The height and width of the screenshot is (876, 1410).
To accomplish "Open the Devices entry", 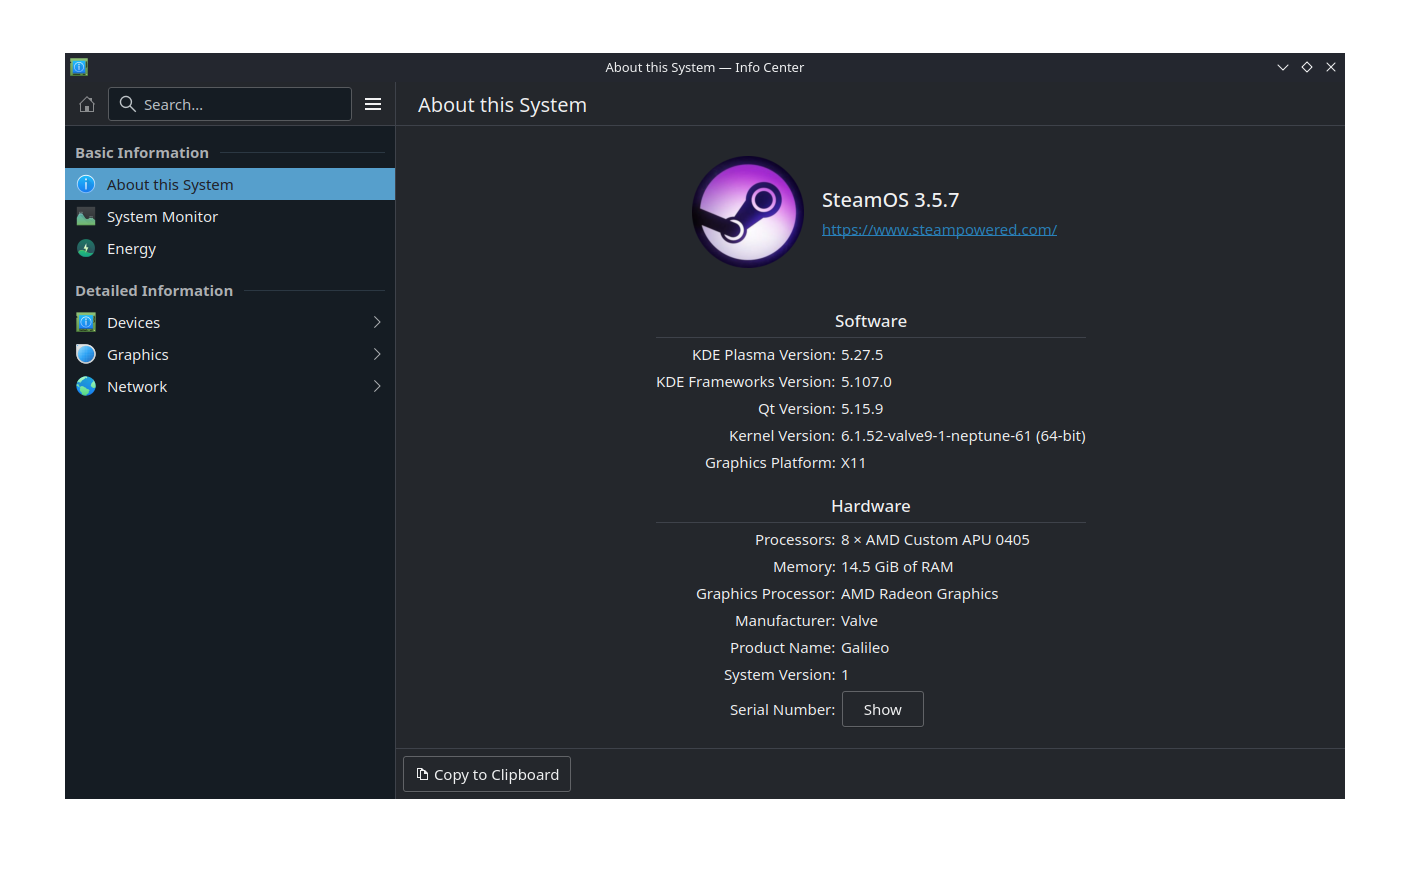I will 230,322.
